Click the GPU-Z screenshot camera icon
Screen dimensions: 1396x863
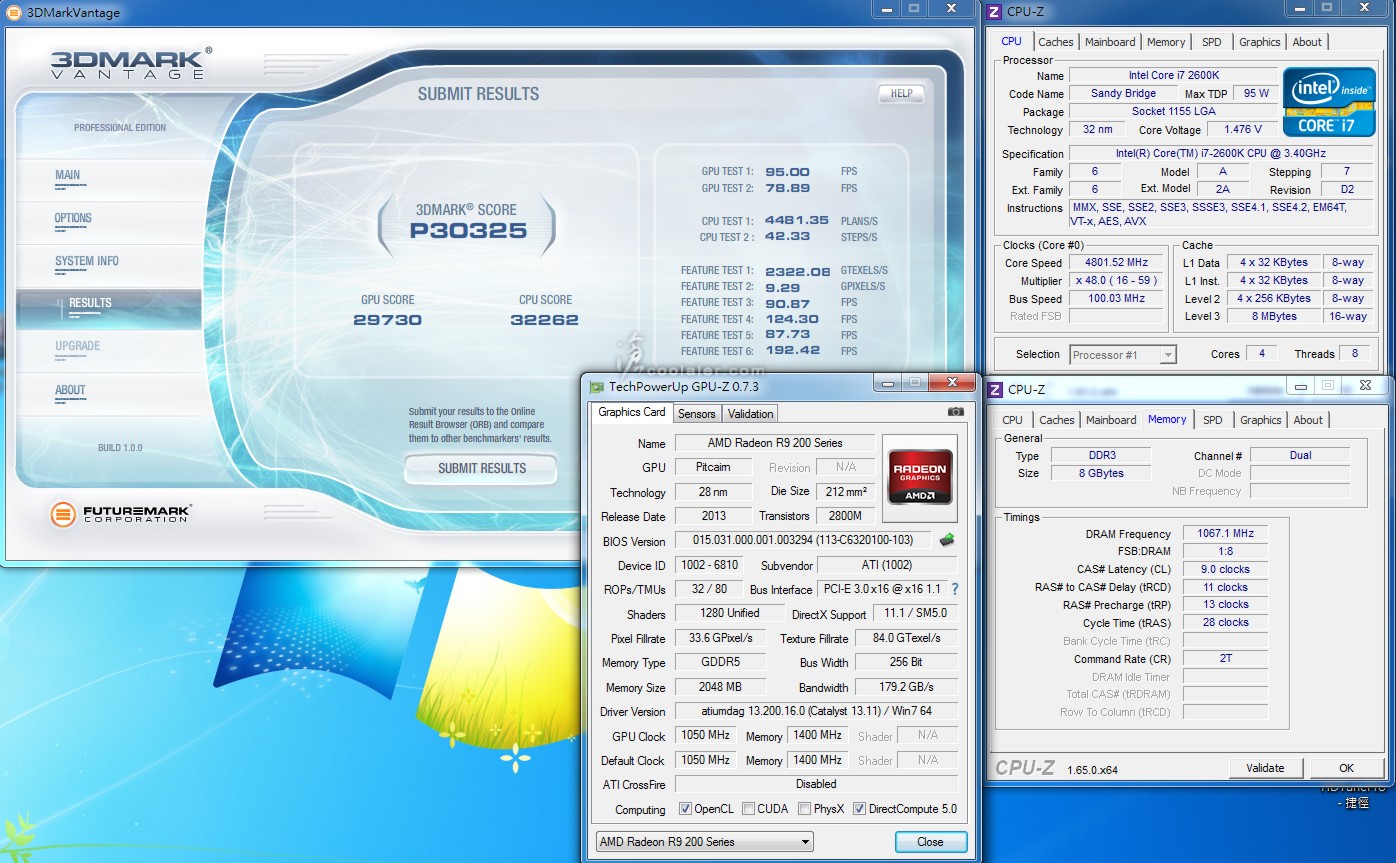coord(956,412)
